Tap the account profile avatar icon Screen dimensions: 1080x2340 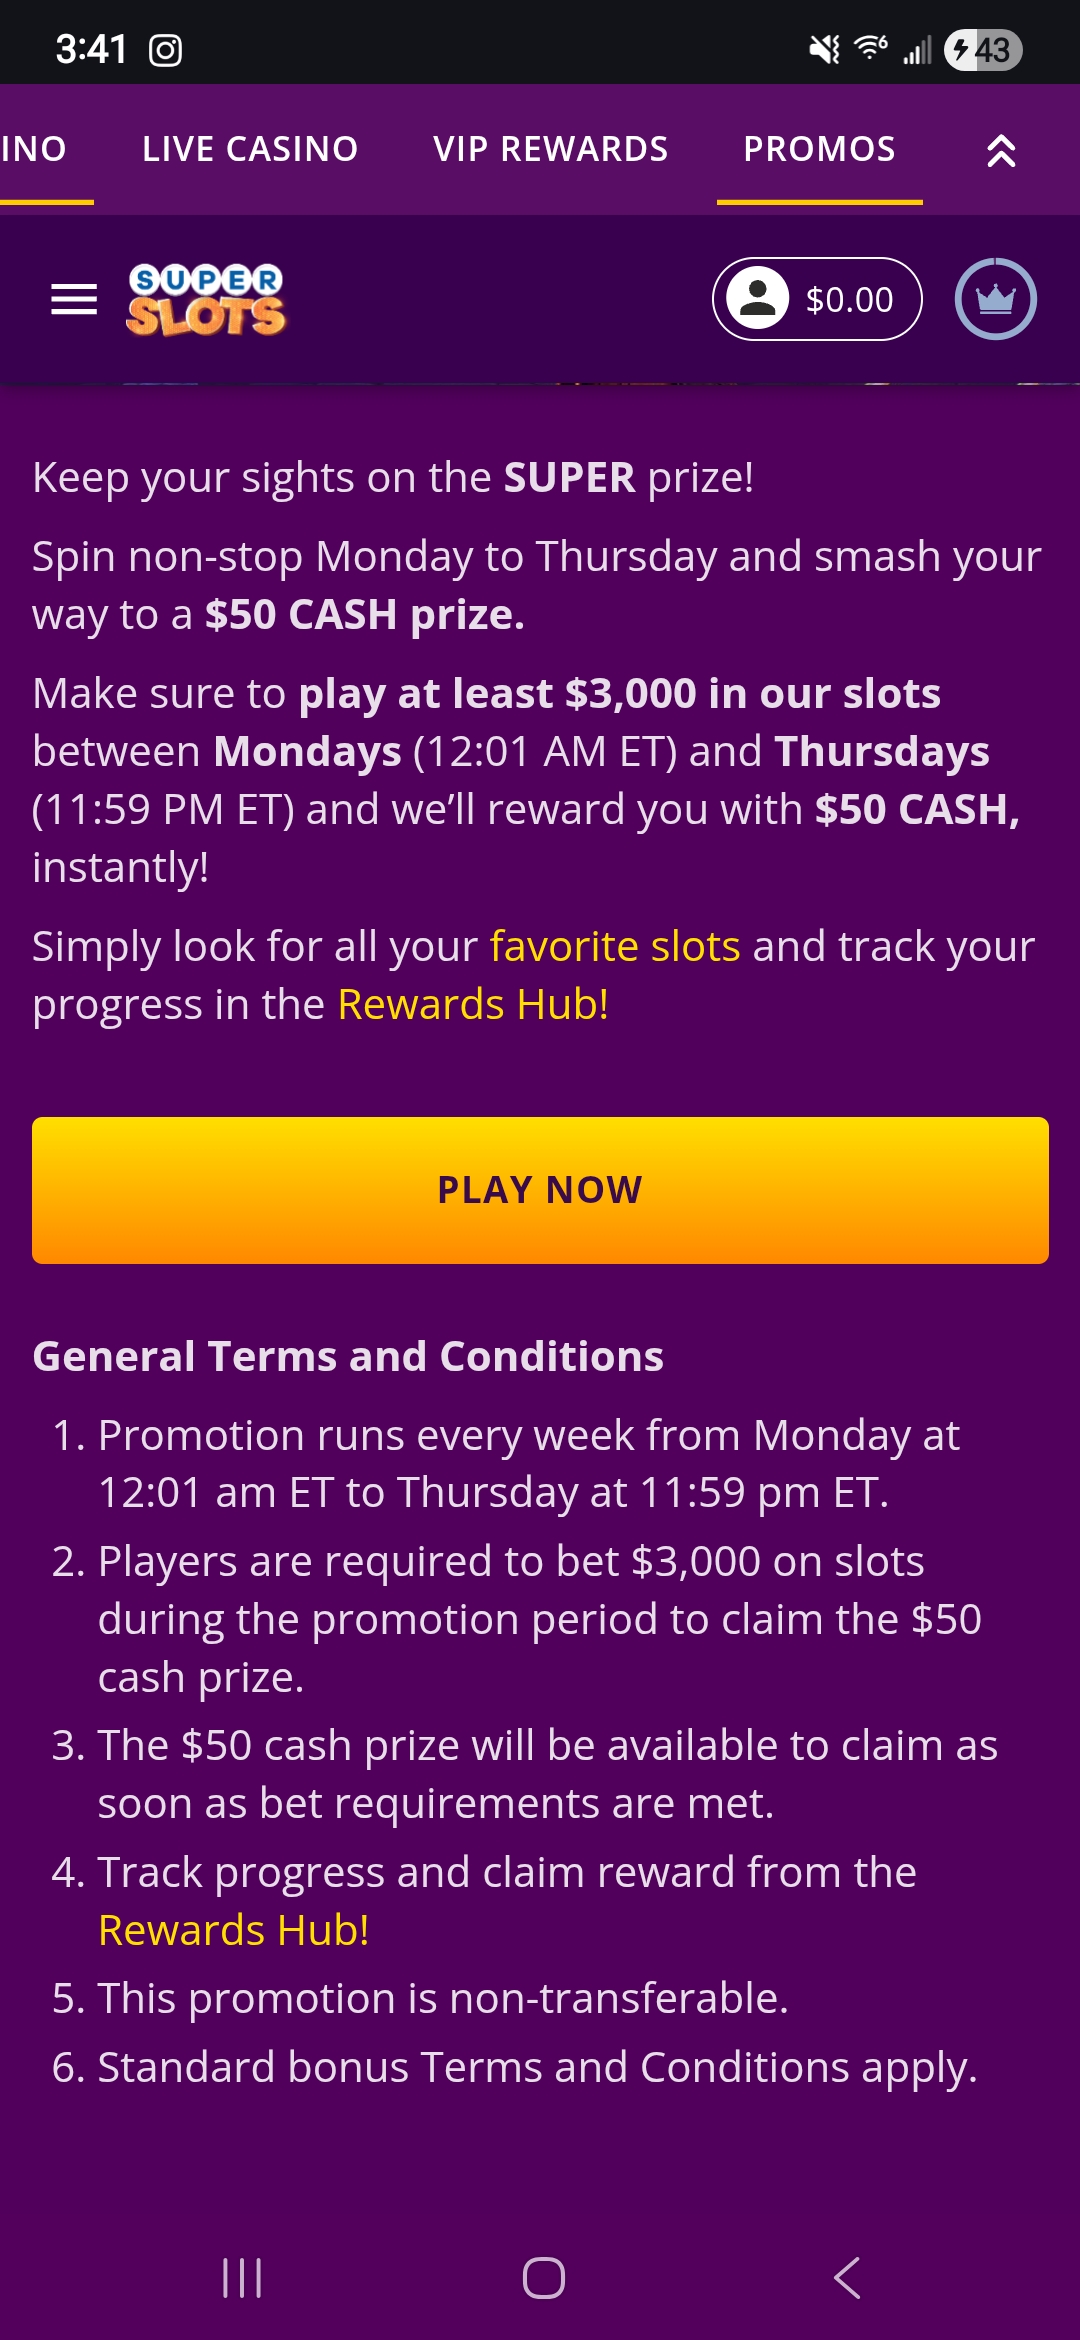(757, 299)
